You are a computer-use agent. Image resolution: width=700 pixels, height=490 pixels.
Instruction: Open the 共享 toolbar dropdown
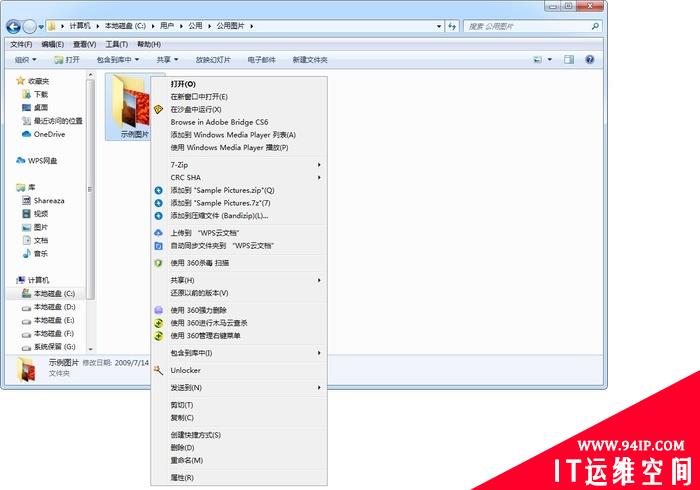point(167,60)
